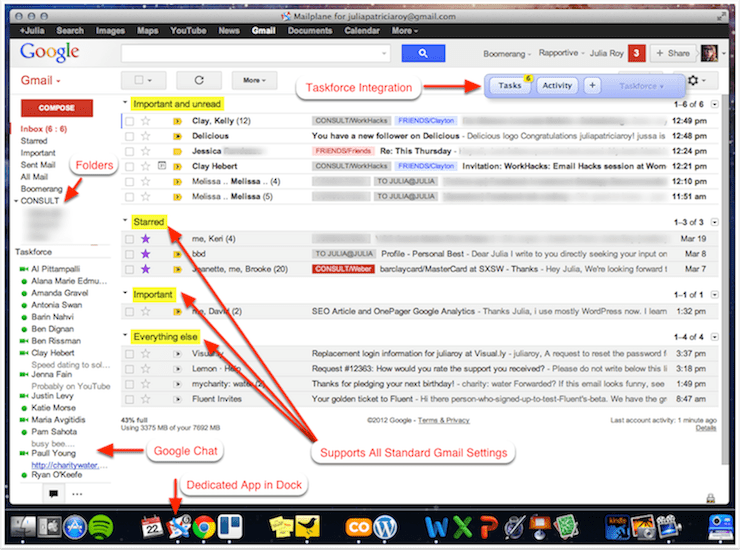Open the Gmail product dropdown
This screenshot has height=550, width=740.
click(41, 80)
